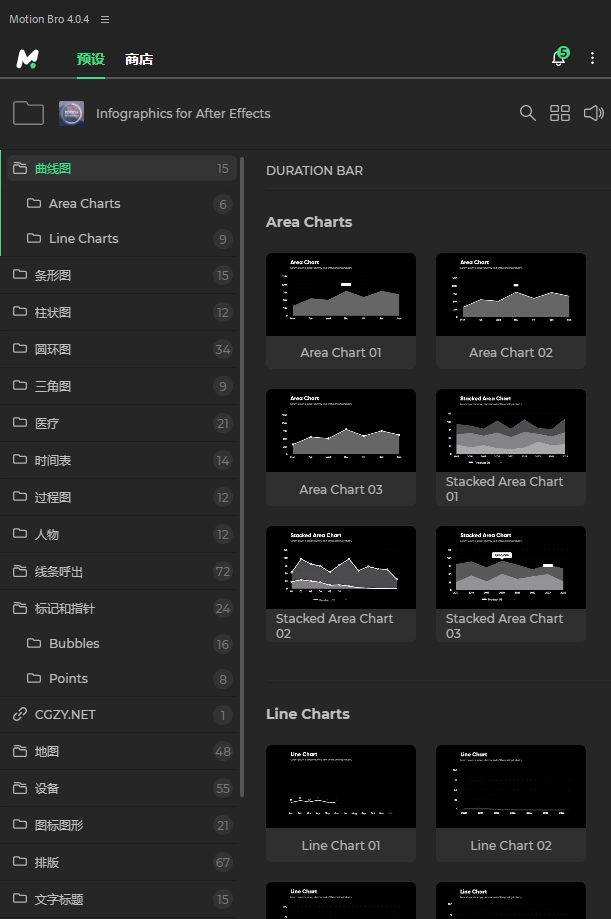Click the Line Charts section heading
This screenshot has width=611, height=919.
click(308, 714)
